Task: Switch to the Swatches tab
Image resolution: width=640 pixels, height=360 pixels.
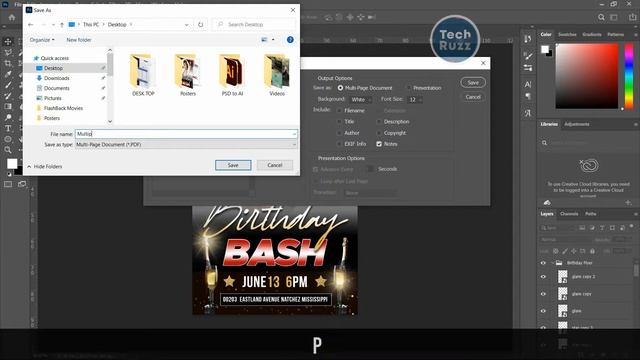Action: 567,35
